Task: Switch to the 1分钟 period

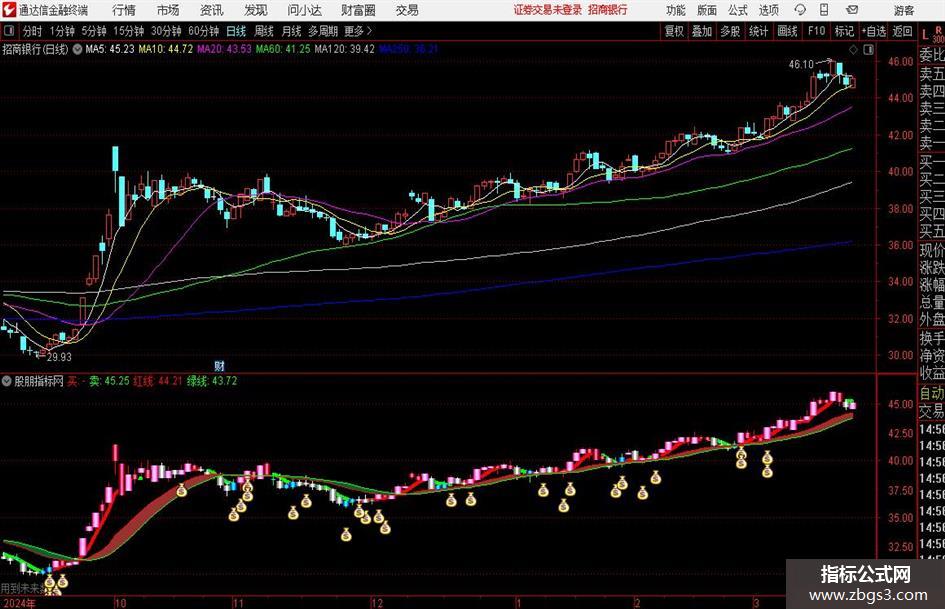Action: click(x=62, y=31)
